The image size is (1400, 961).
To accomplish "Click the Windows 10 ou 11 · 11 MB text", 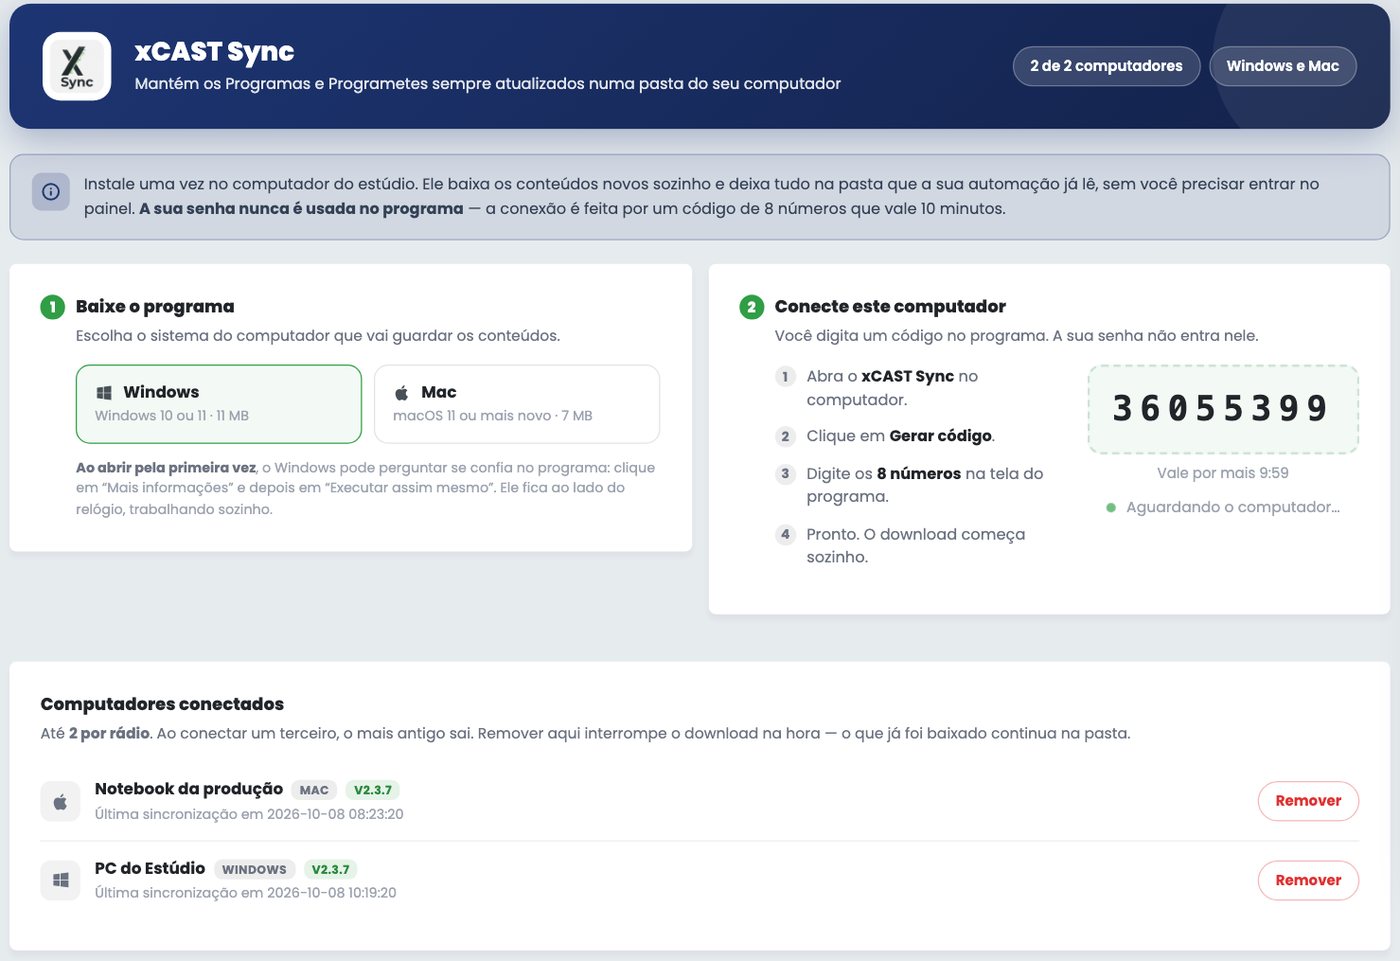I will (x=172, y=416).
